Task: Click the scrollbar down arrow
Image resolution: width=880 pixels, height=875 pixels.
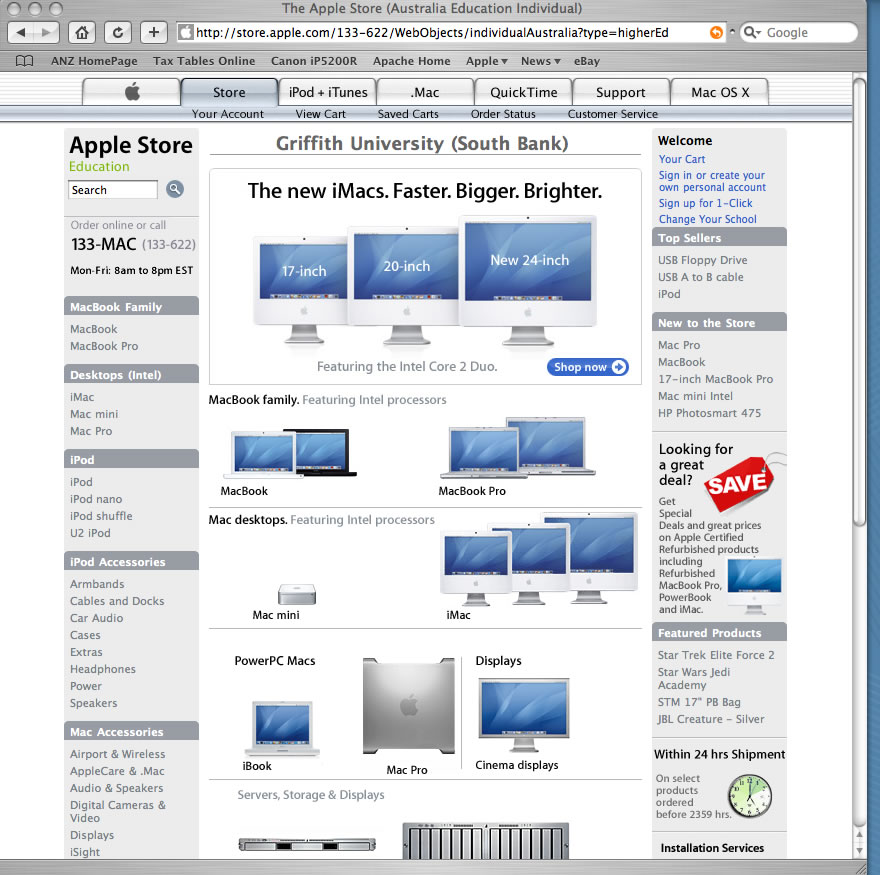Action: pyautogui.click(x=859, y=851)
